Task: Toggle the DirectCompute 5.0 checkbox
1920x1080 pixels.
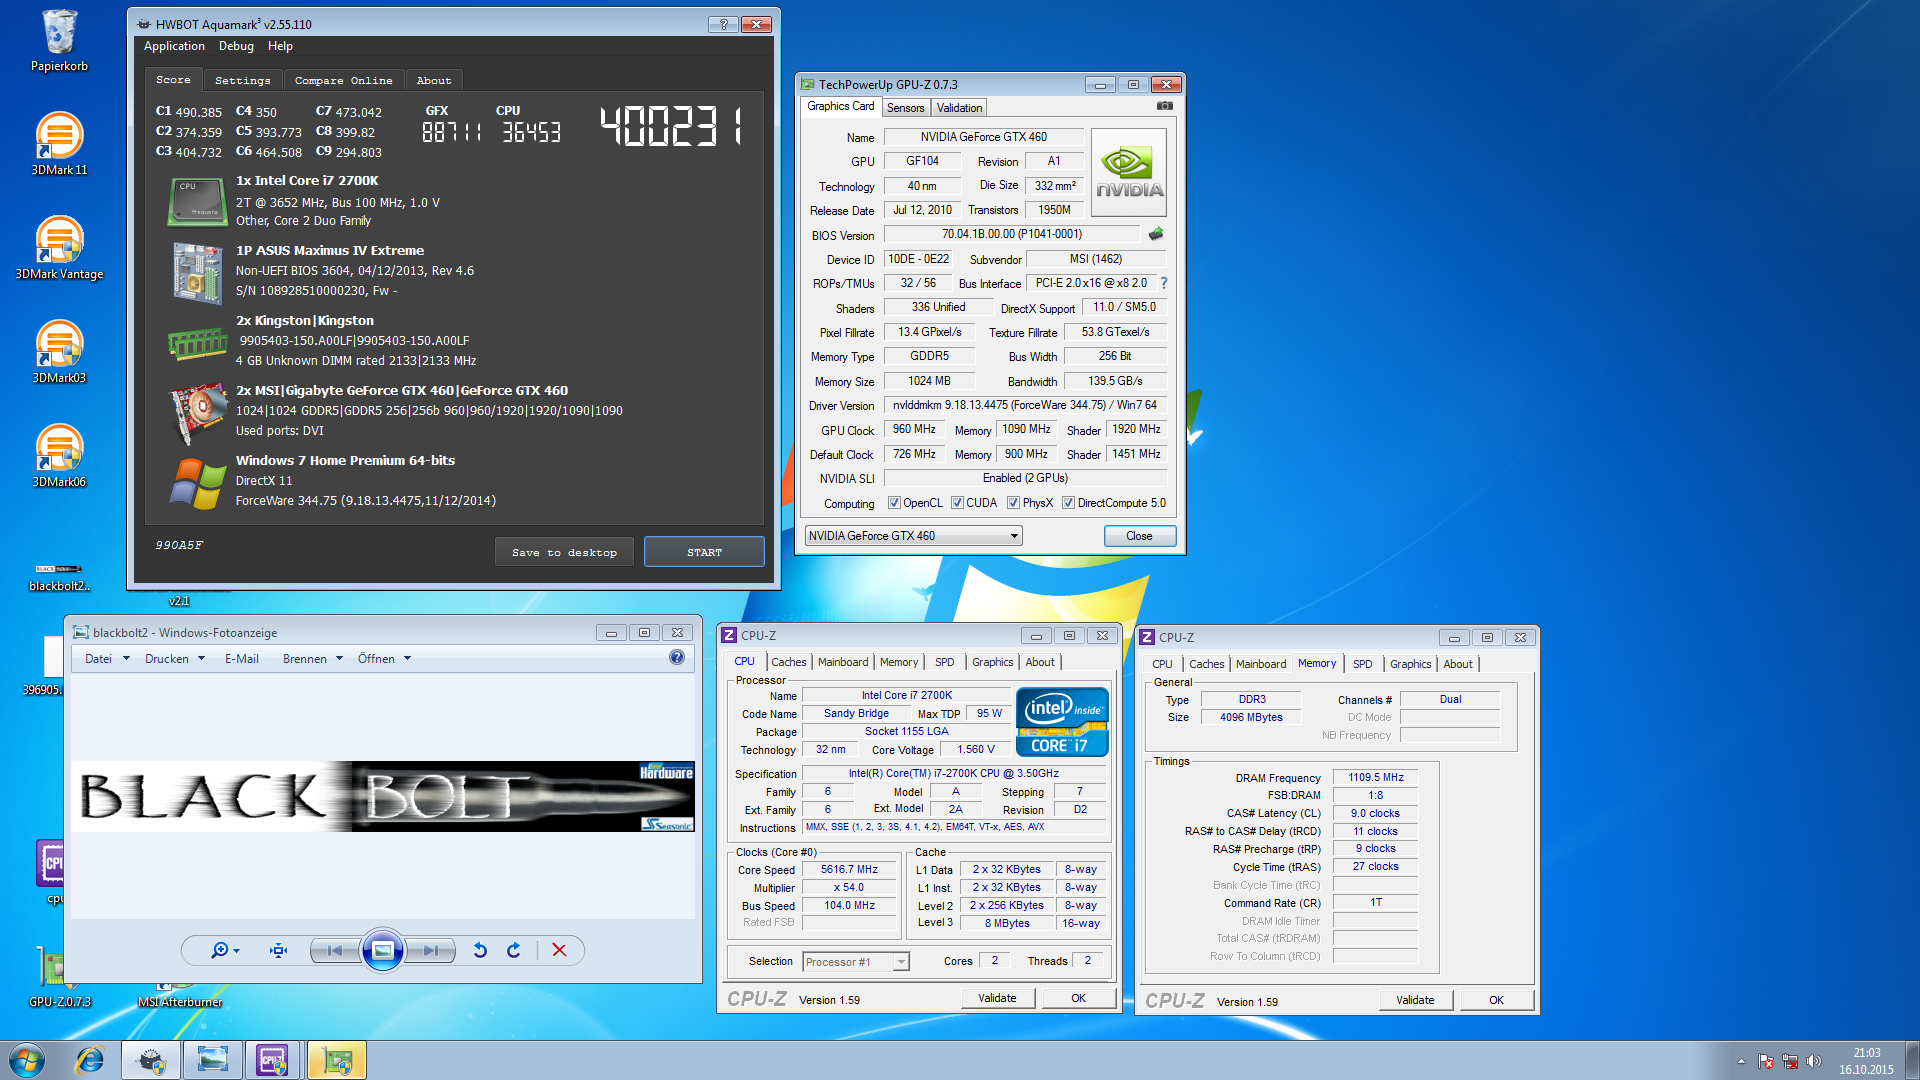Action: [x=1068, y=503]
